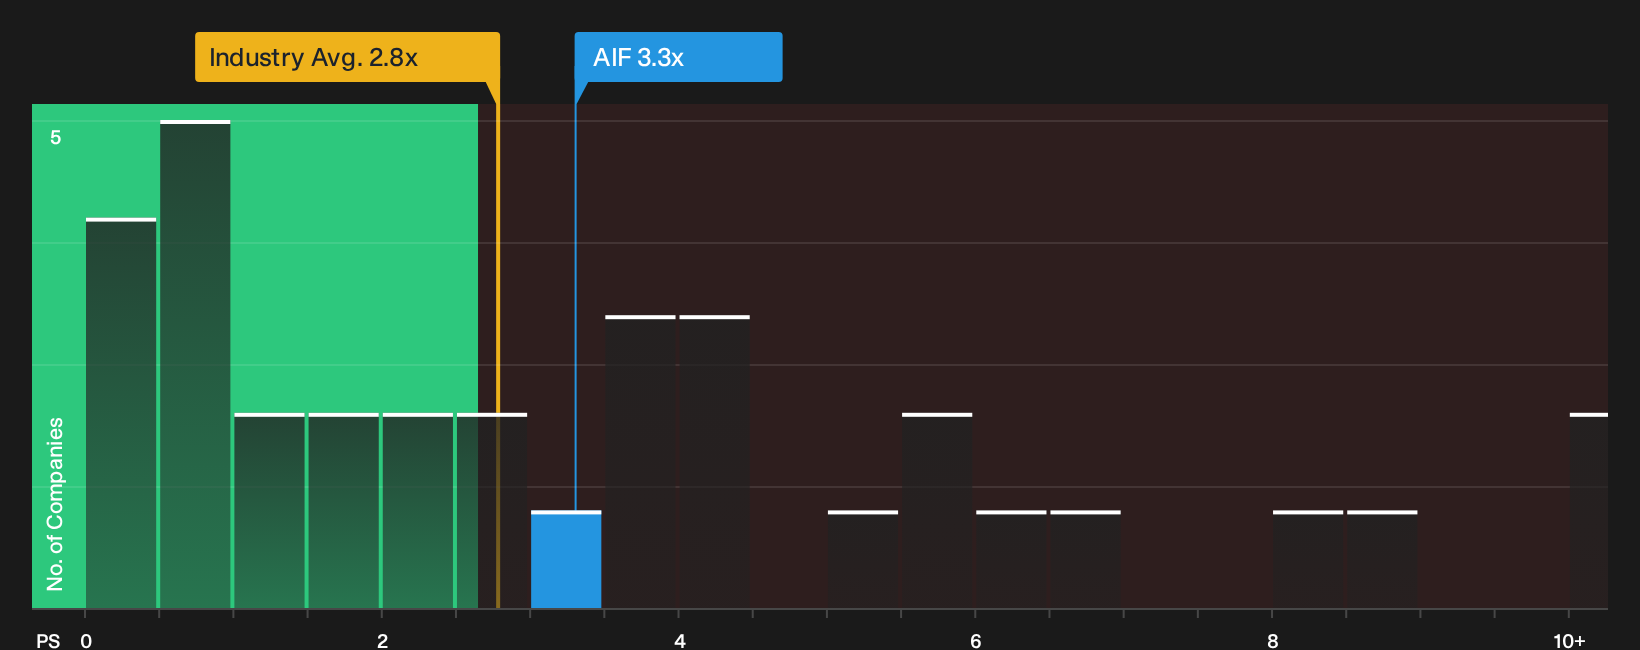The image size is (1640, 650).
Task: Click the '4' x-axis tick label
Action: (x=680, y=641)
